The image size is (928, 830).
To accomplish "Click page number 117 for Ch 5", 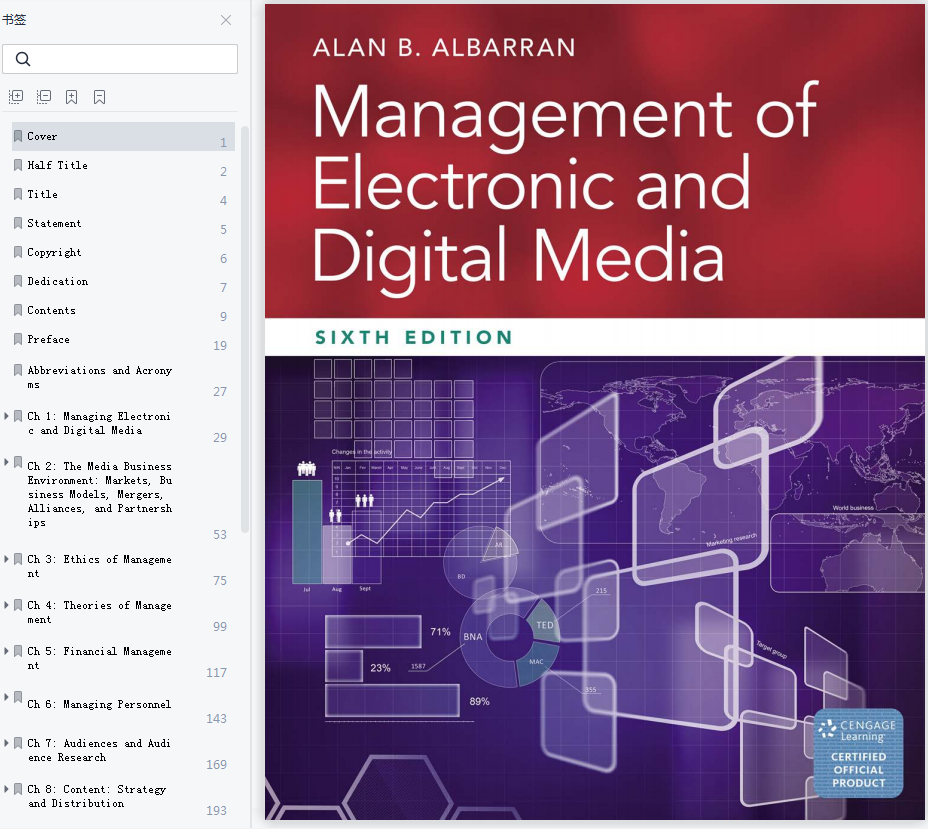I will click(216, 673).
